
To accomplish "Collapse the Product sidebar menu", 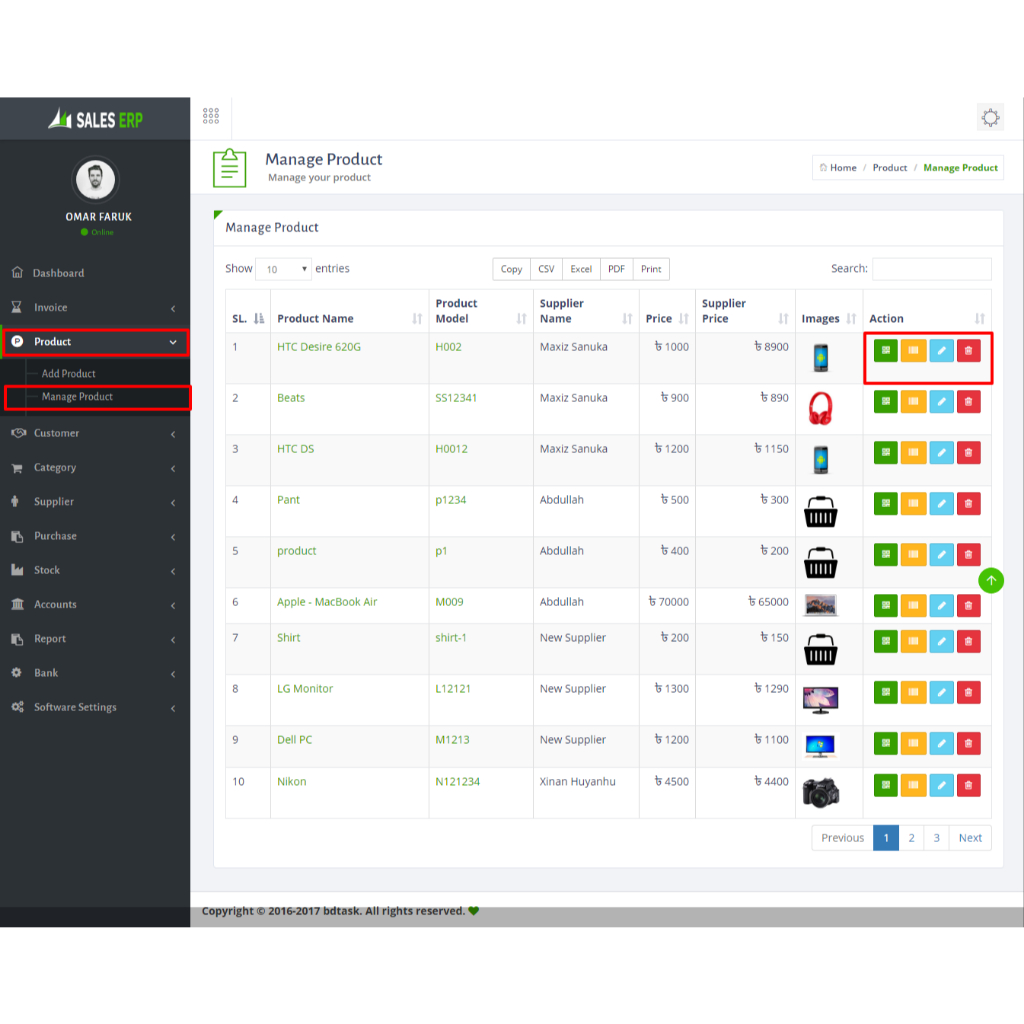I will coord(95,342).
